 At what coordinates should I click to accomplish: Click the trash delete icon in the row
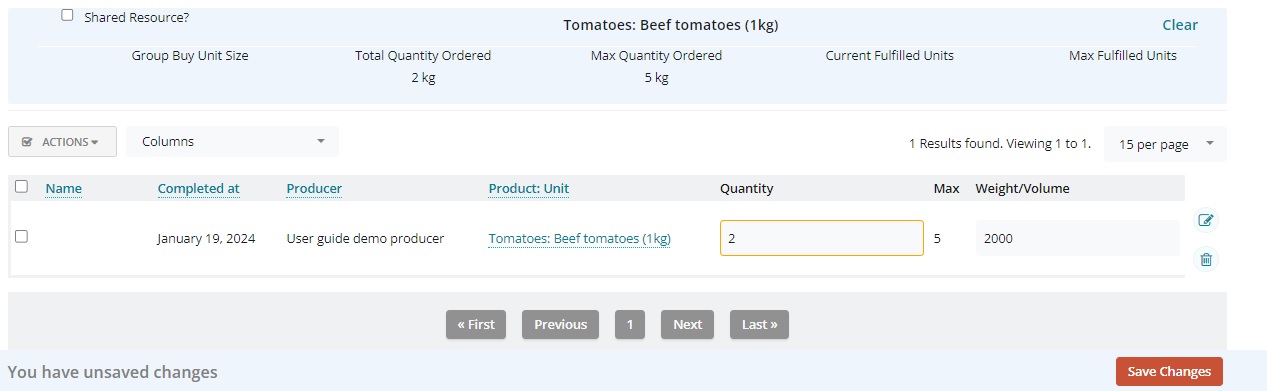point(1205,260)
